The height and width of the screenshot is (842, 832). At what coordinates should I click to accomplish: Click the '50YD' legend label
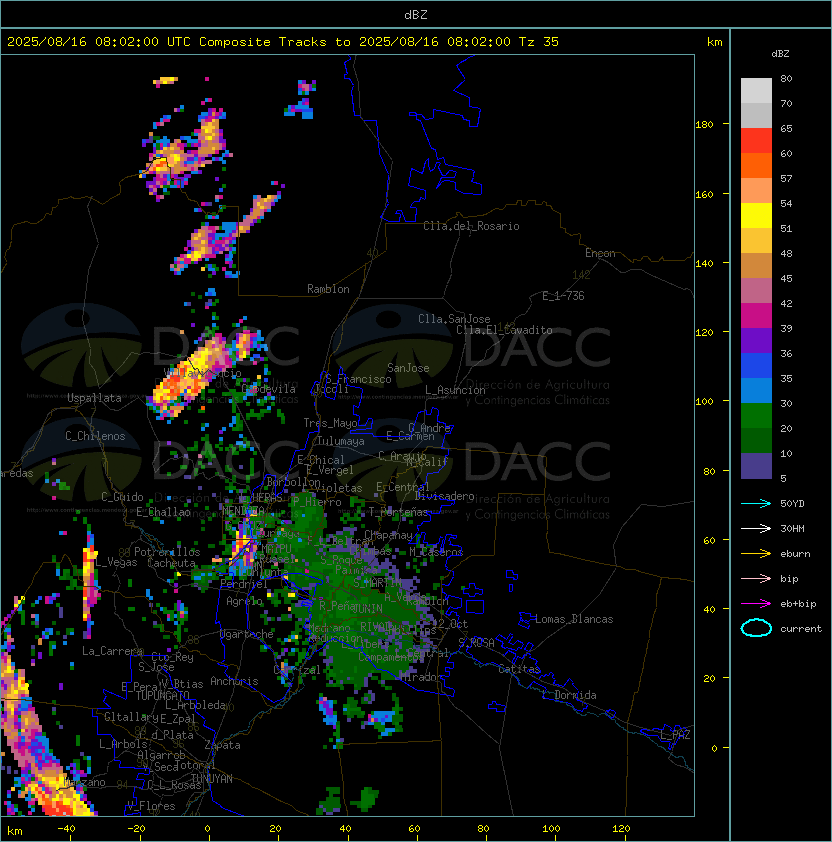(792, 503)
